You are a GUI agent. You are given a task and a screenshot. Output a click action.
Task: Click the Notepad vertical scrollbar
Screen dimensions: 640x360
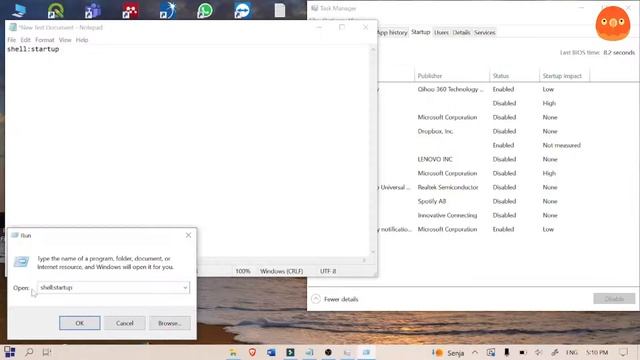tap(373, 151)
